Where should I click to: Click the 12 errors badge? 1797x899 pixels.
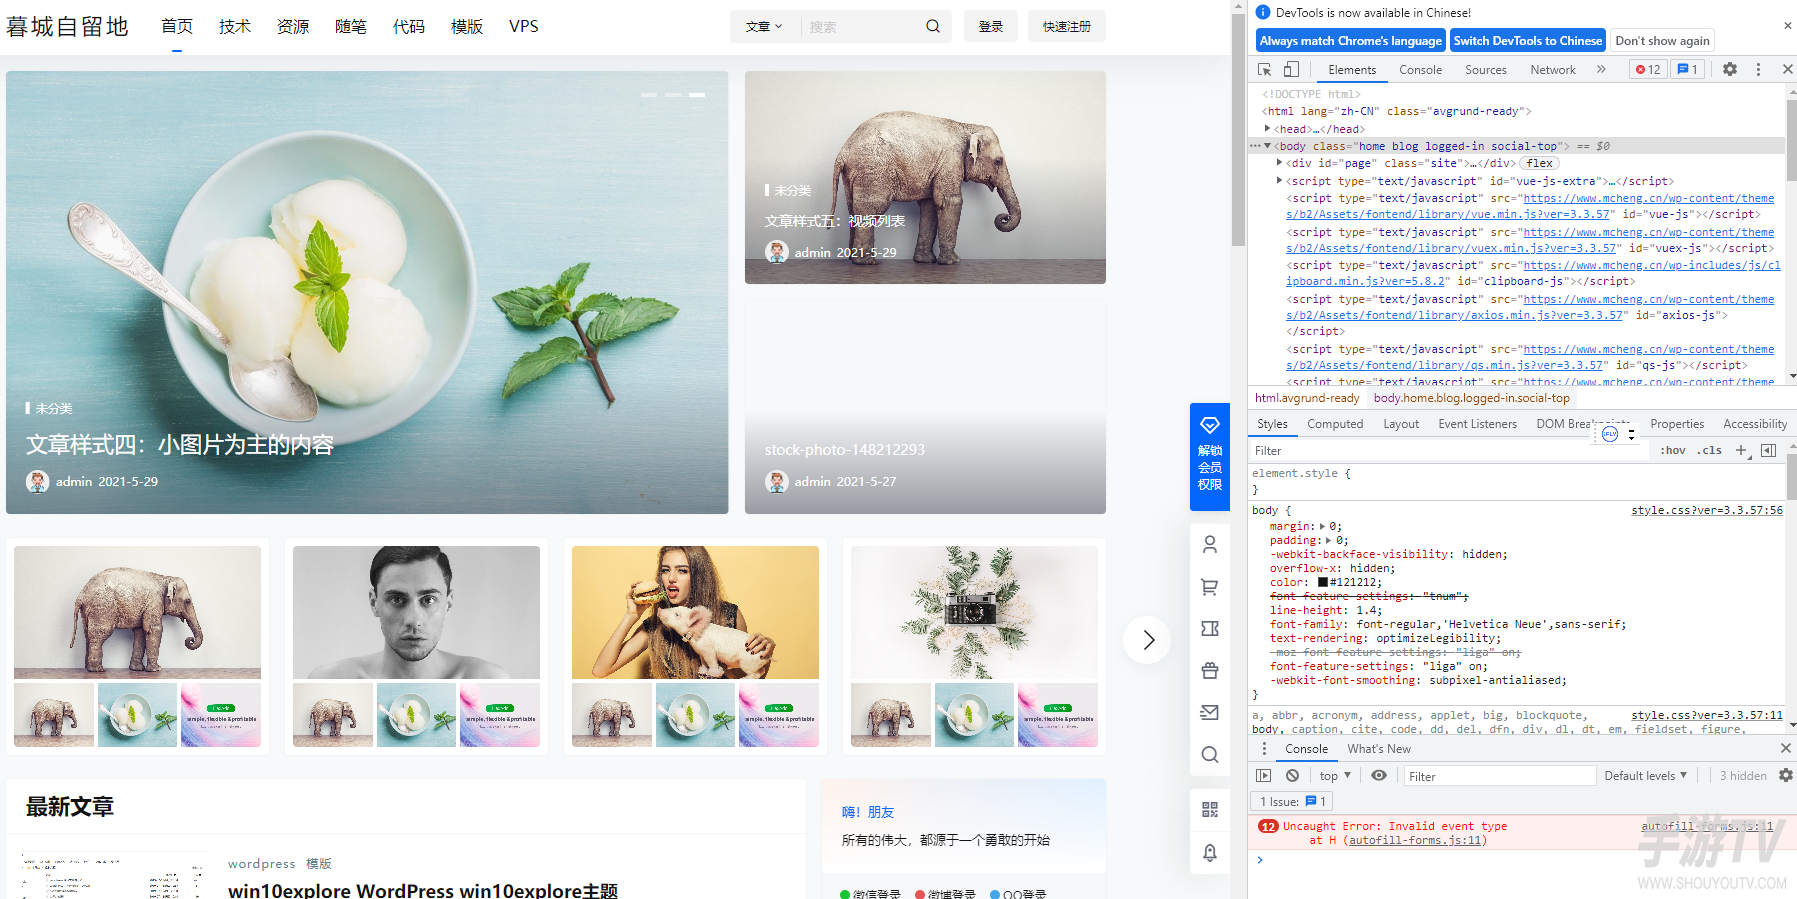1648,69
